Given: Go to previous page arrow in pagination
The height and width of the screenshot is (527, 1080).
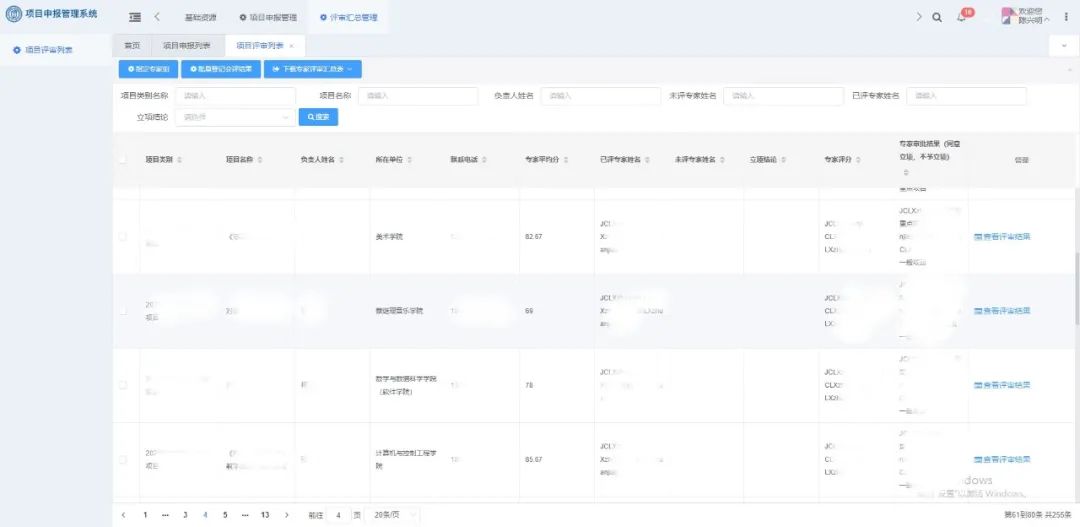Looking at the screenshot, I should tap(123, 515).
